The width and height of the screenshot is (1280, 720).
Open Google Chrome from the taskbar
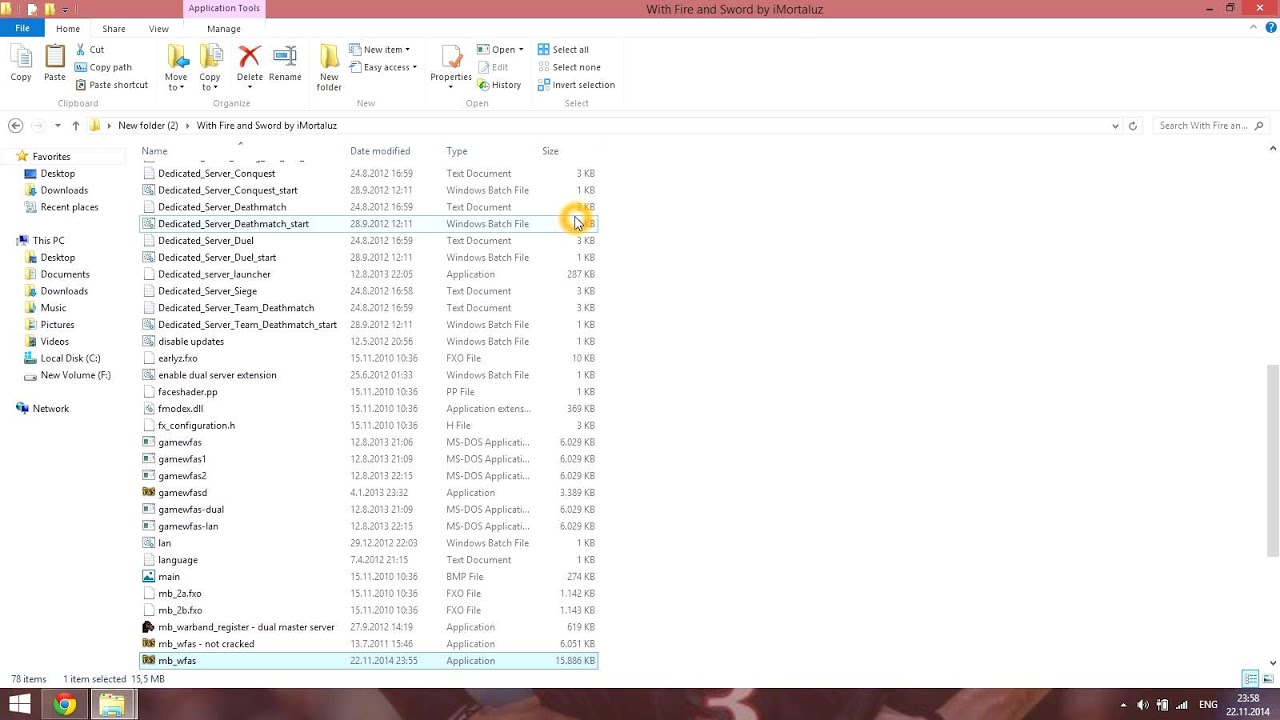[x=65, y=705]
